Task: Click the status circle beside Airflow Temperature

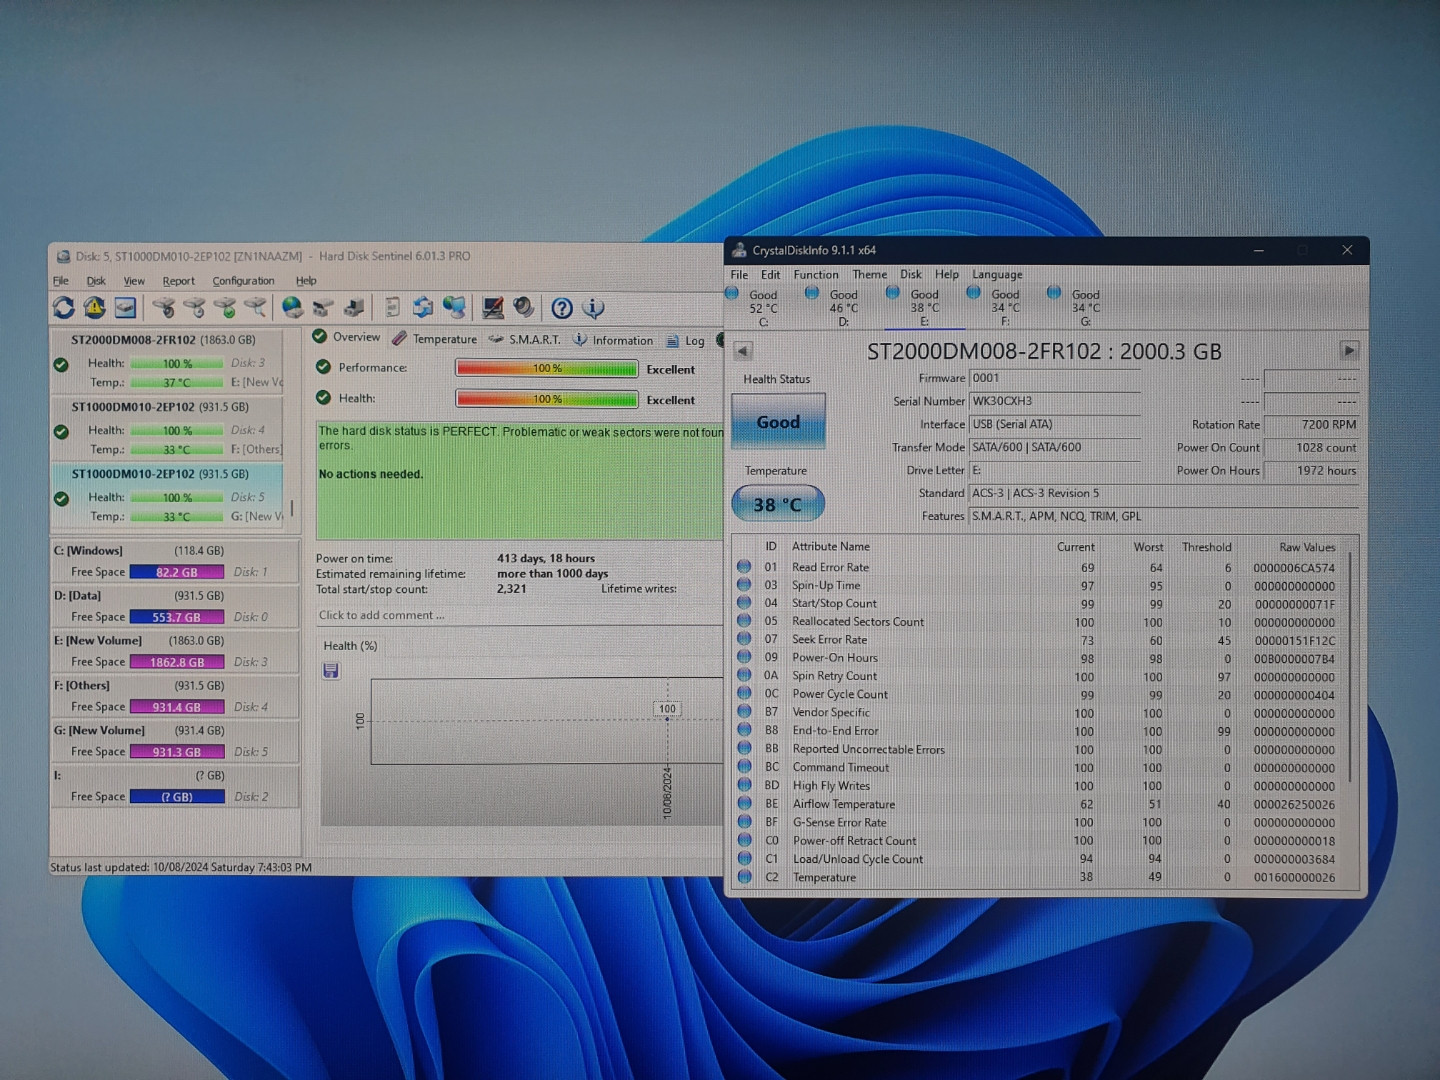Action: (x=744, y=803)
